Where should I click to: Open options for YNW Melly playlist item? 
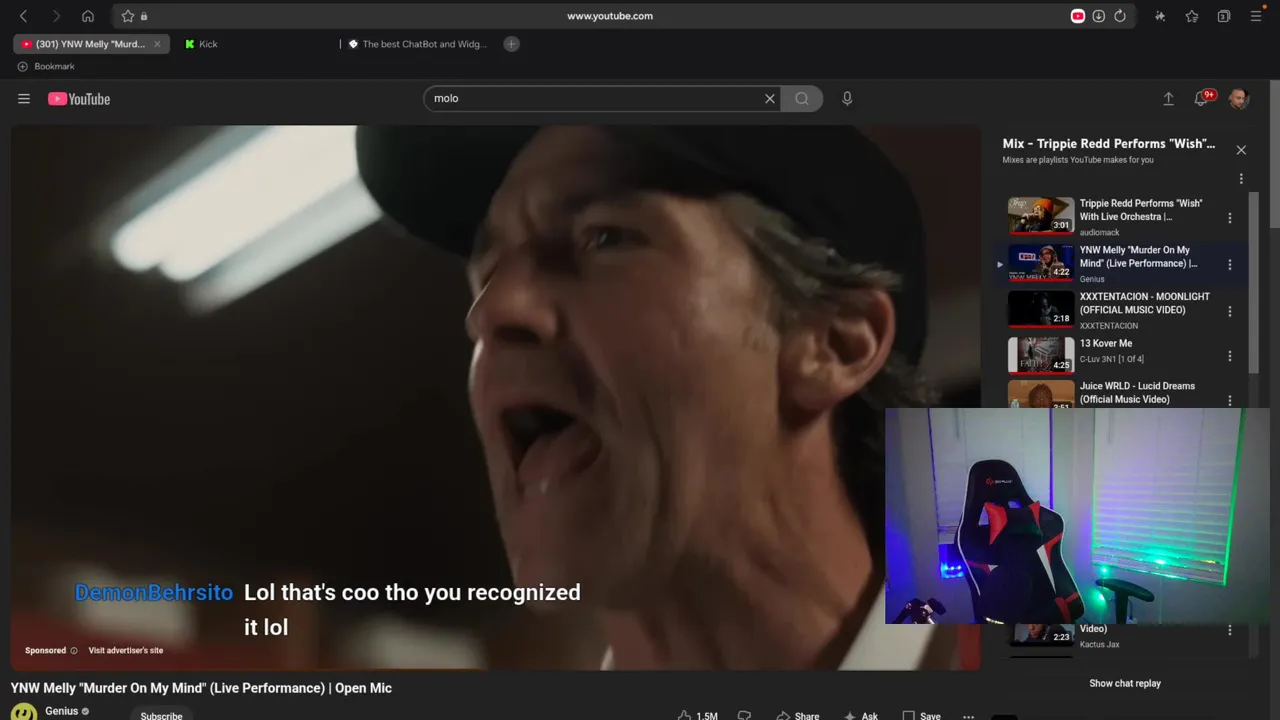click(1230, 265)
